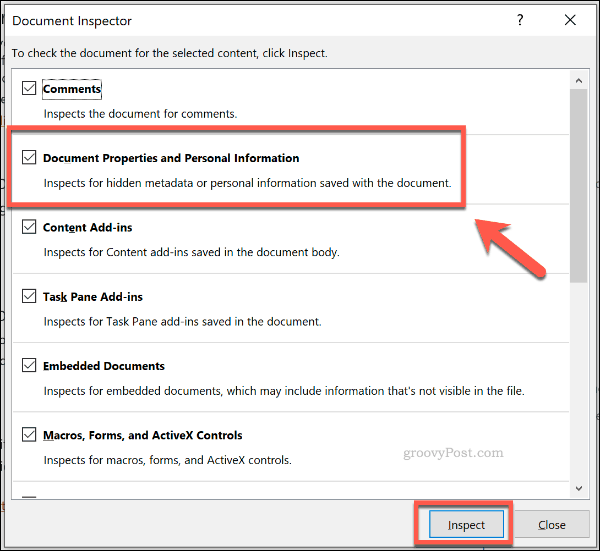
Task: Click the Macros, Forms, and ActiveX Controls label
Action: 142,435
